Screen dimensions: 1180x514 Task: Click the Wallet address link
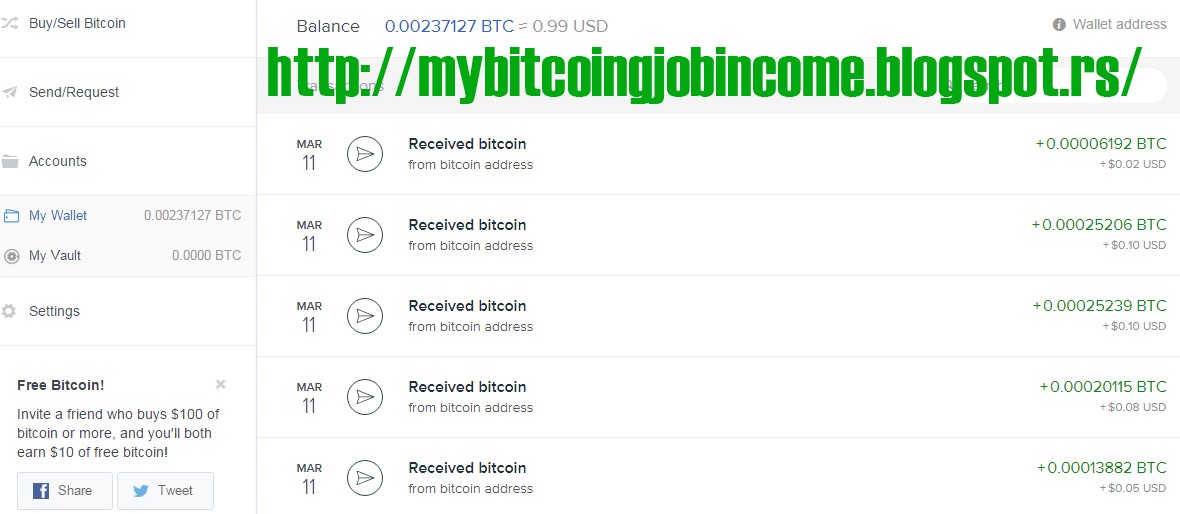[1119, 24]
